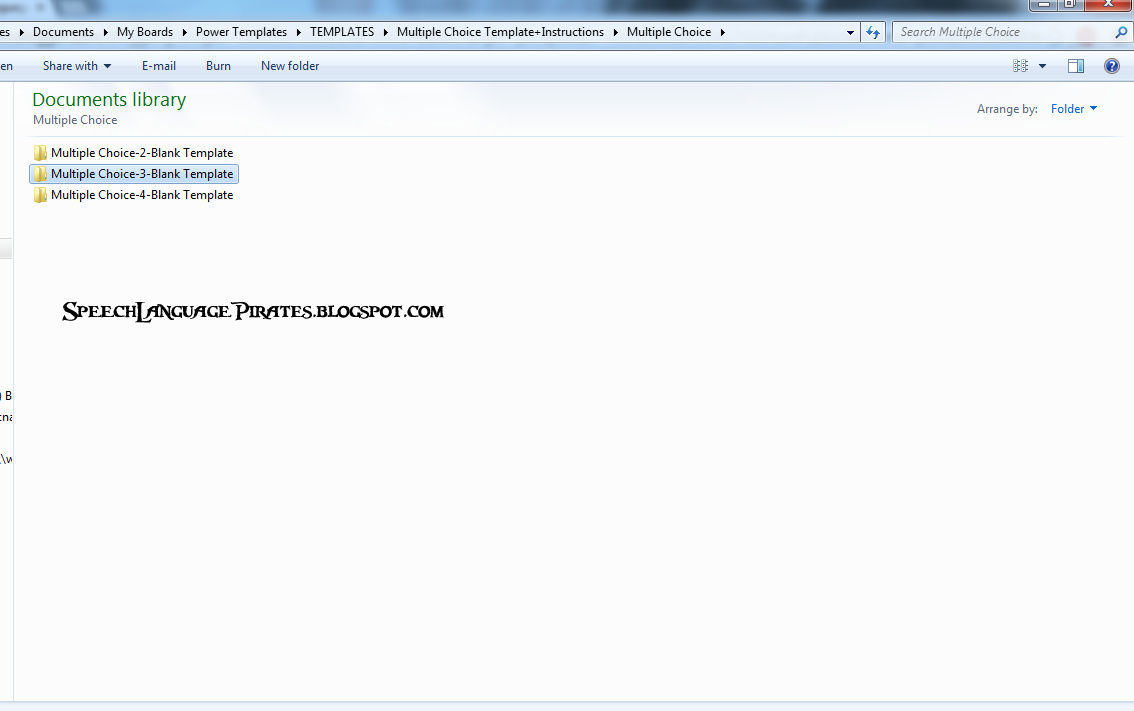Click in the Search Multiple Choice field

pyautogui.click(x=1000, y=32)
